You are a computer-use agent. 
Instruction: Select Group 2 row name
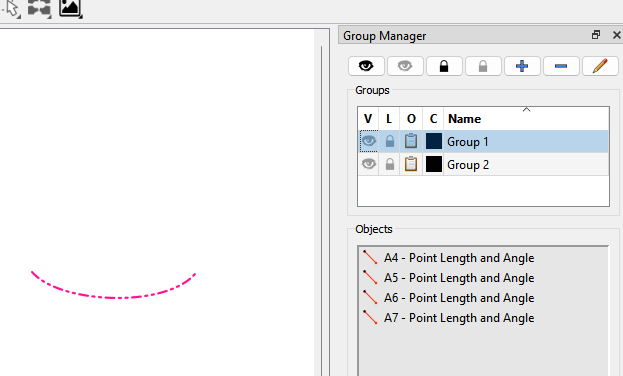coord(468,165)
